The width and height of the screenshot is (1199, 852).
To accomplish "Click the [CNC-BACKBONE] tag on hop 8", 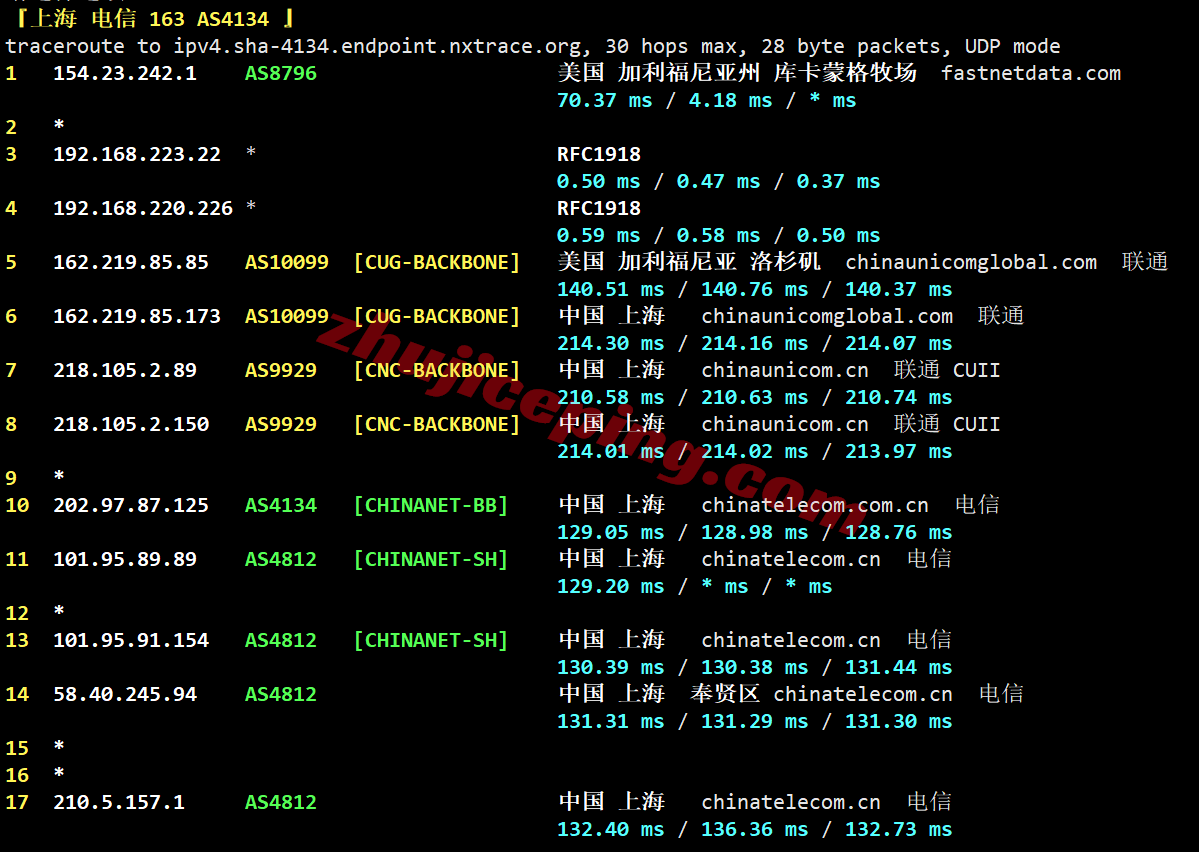I will coord(437,424).
